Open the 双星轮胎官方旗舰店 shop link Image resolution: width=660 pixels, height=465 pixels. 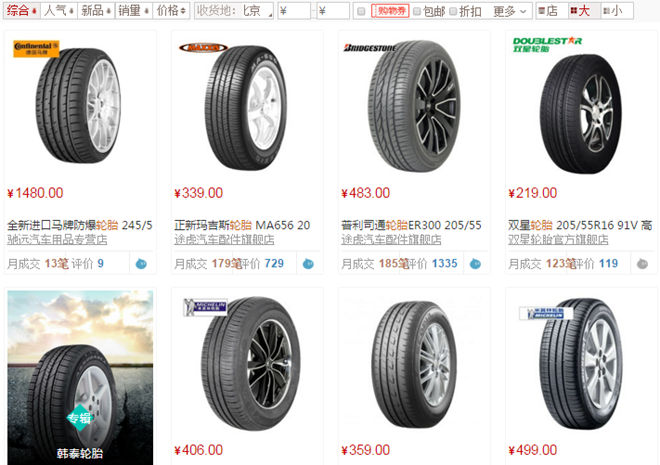558,240
